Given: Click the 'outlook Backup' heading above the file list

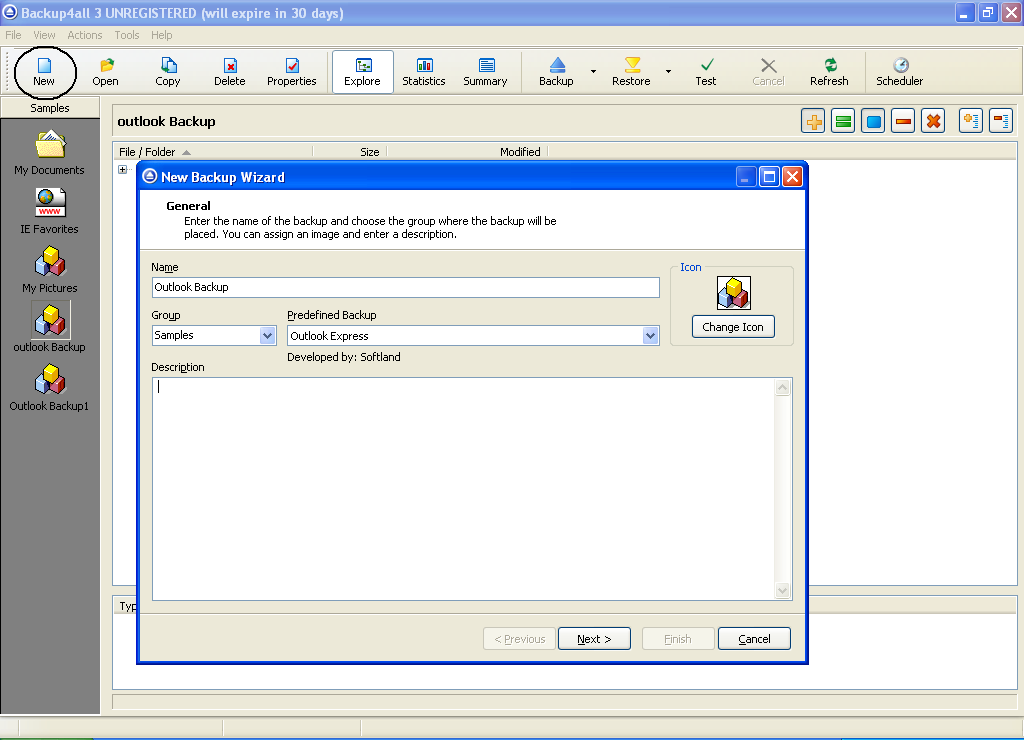Looking at the screenshot, I should click(167, 121).
